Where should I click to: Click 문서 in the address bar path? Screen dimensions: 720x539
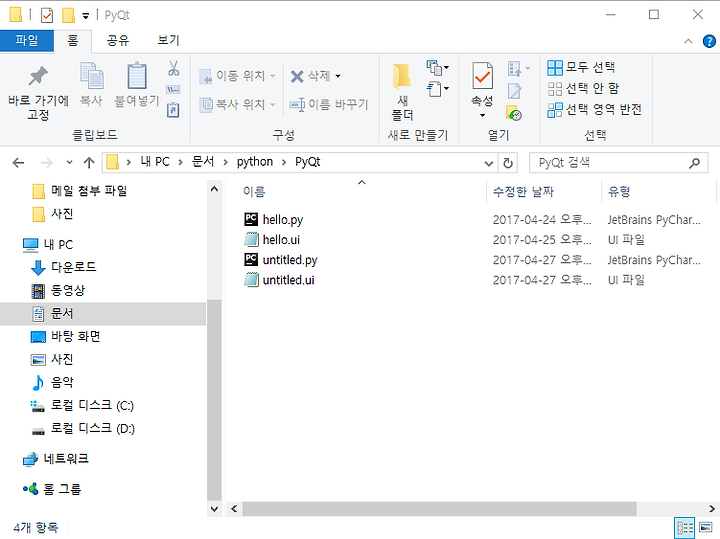pyautogui.click(x=202, y=162)
